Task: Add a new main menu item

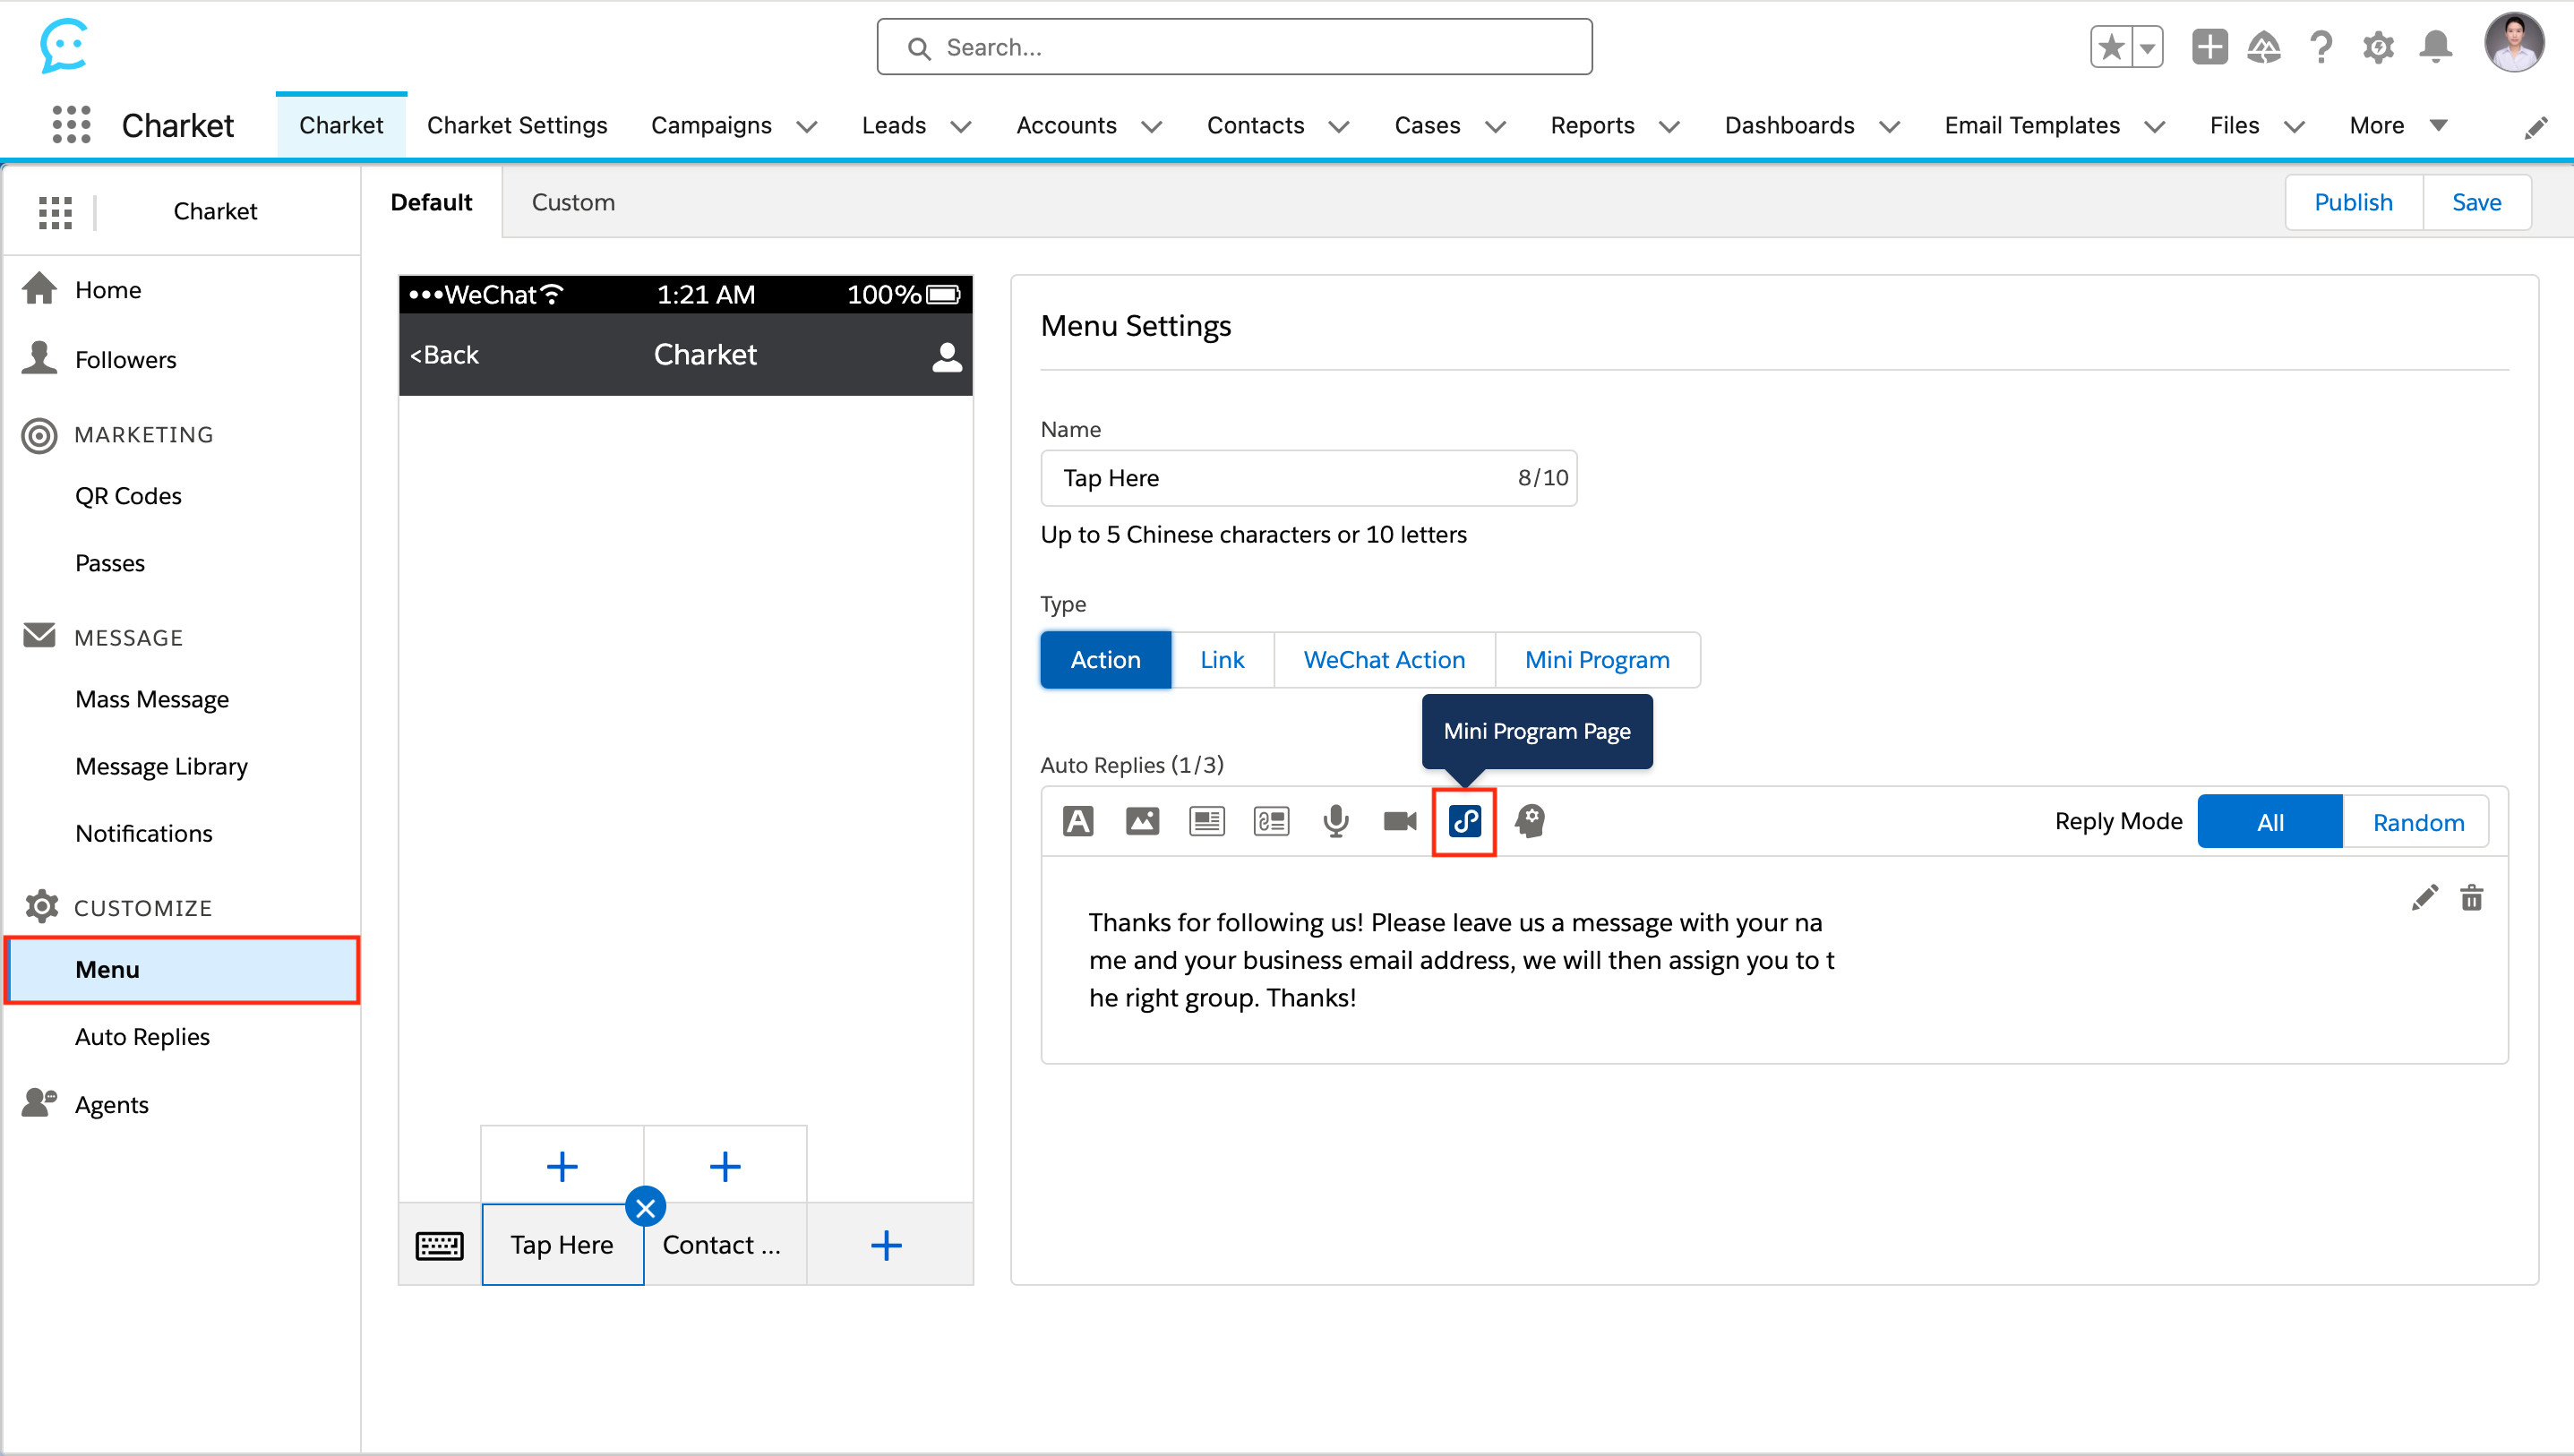Action: (886, 1245)
